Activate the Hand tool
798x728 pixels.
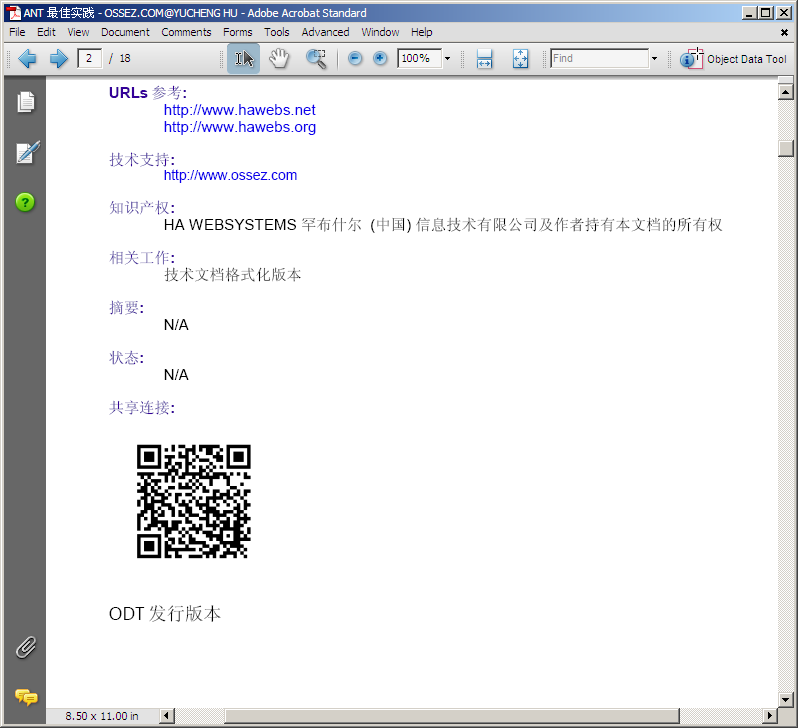pyautogui.click(x=279, y=59)
